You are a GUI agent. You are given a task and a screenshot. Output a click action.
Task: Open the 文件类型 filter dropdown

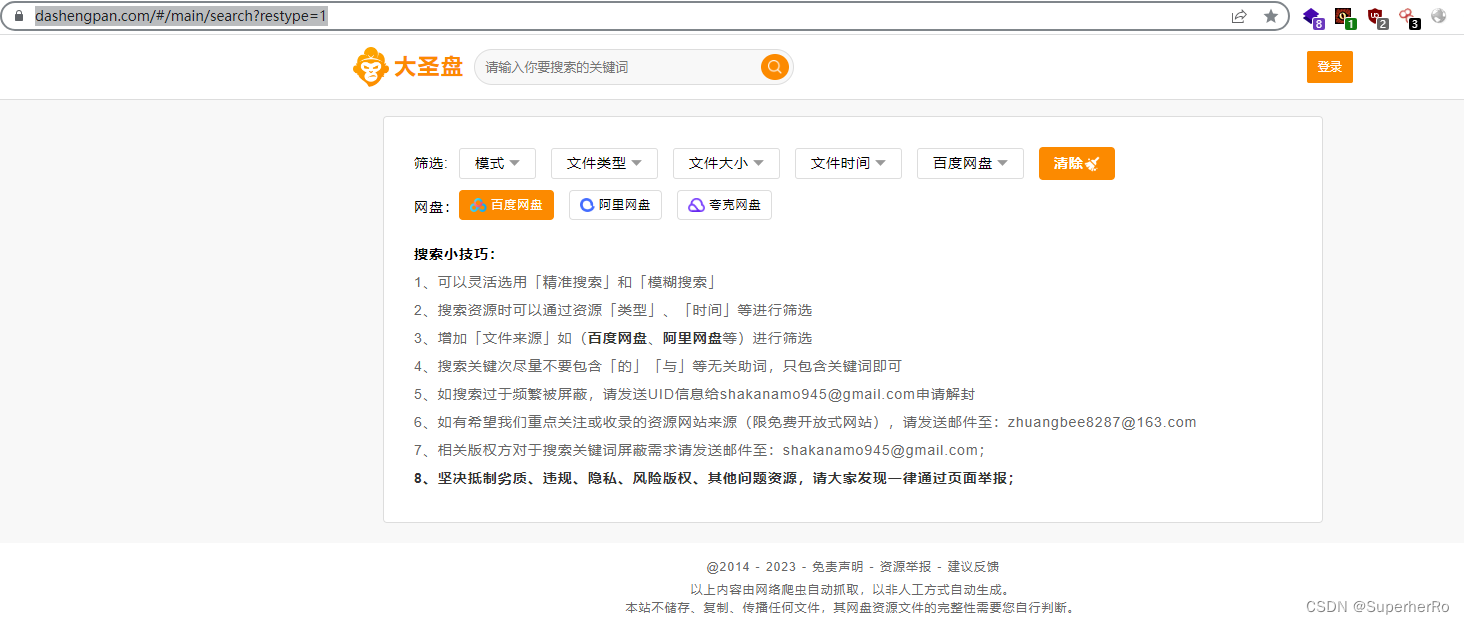point(604,163)
